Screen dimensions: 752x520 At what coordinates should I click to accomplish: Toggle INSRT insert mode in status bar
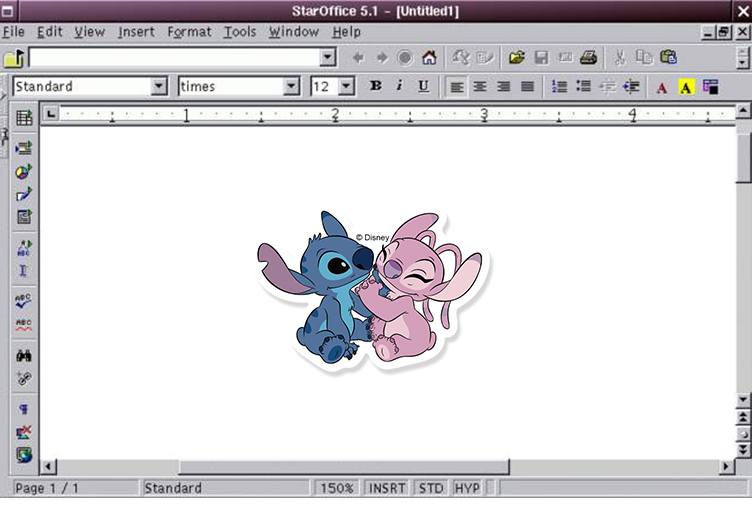387,488
